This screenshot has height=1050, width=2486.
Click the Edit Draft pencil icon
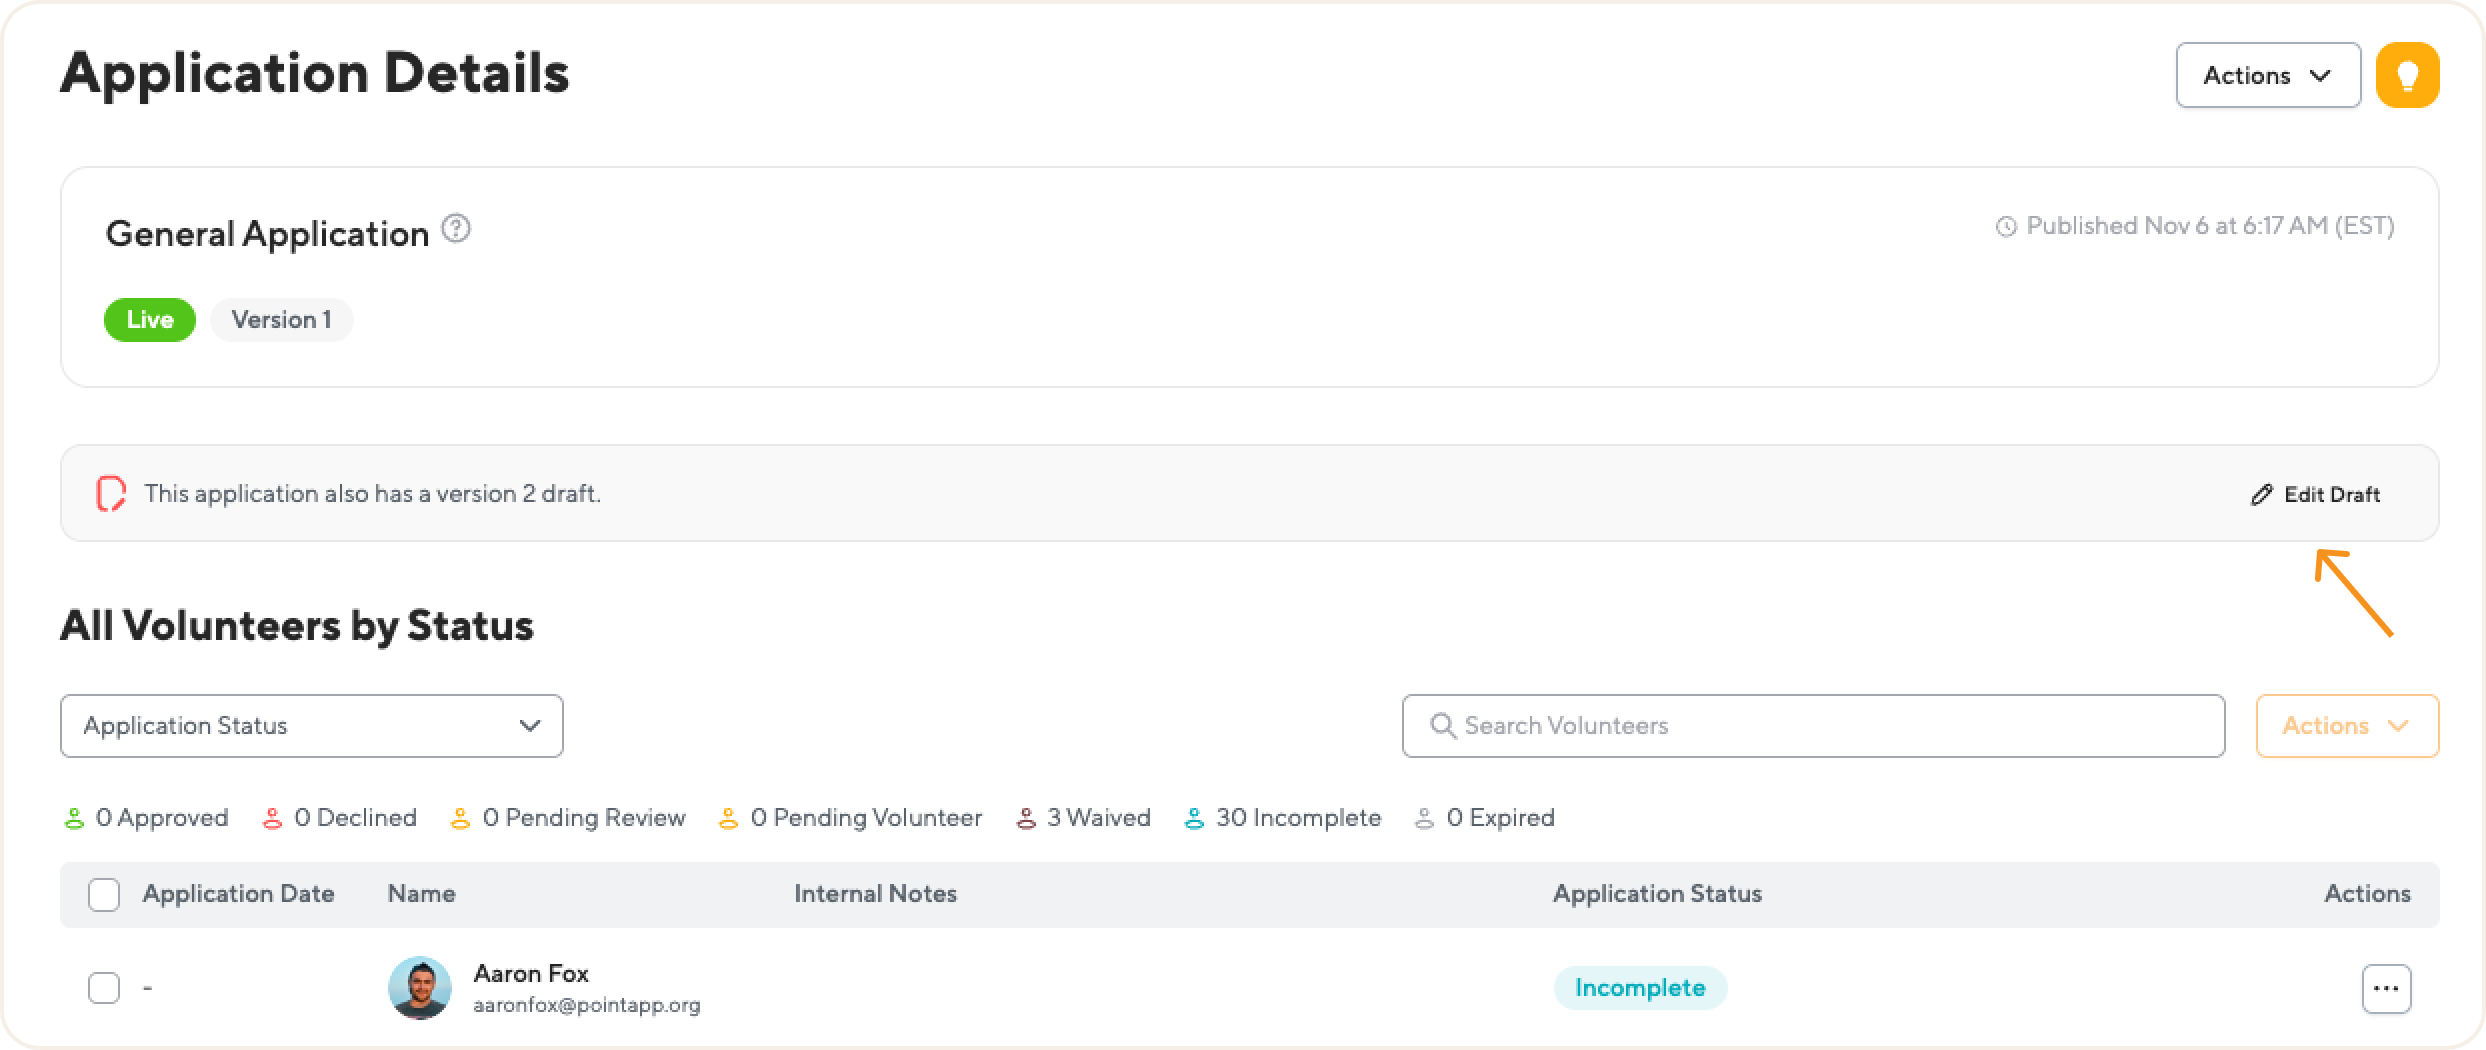click(2261, 495)
